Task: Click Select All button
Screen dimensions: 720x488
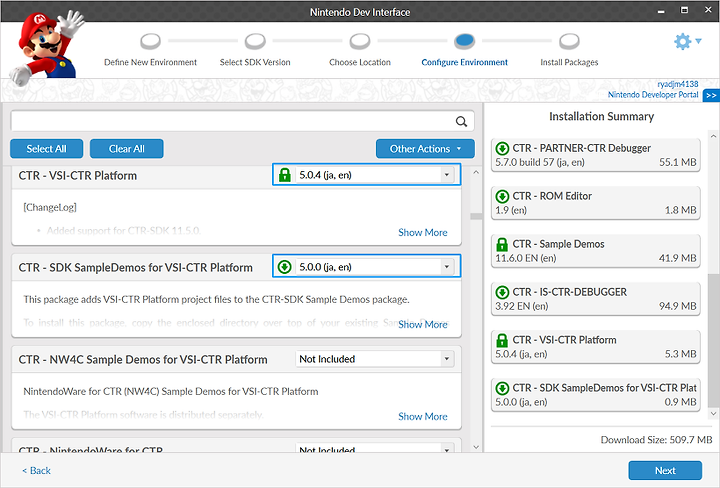Action: coord(46,149)
